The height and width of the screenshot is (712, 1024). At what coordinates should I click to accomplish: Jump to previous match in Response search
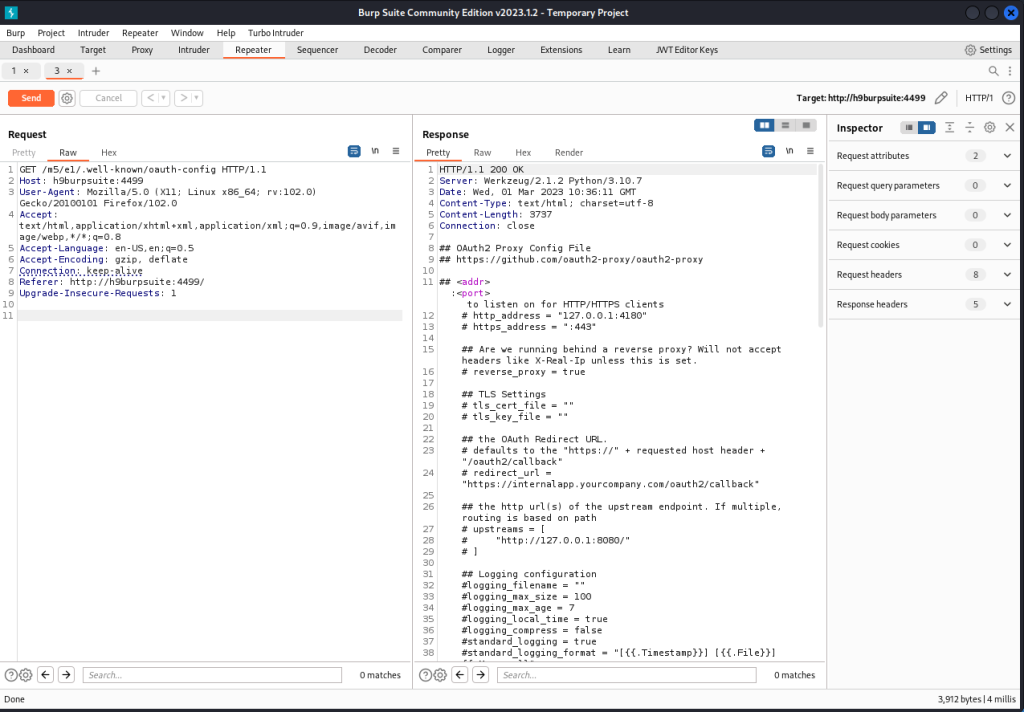(460, 675)
